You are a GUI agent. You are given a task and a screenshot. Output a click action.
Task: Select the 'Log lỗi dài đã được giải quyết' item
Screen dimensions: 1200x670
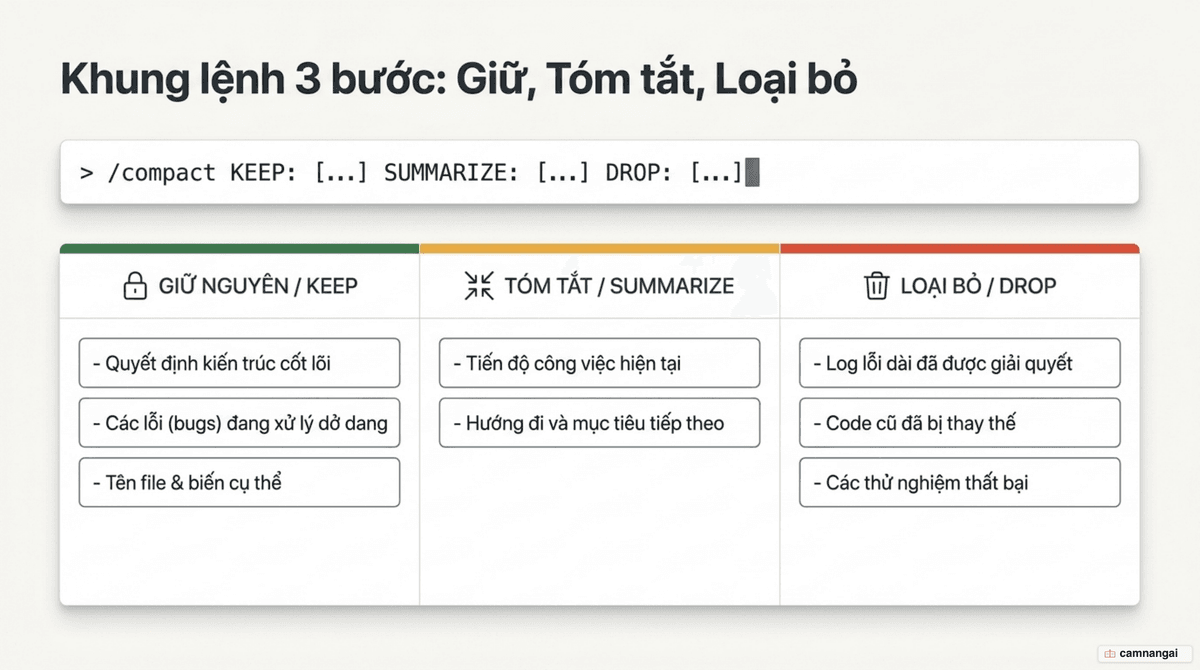click(960, 363)
